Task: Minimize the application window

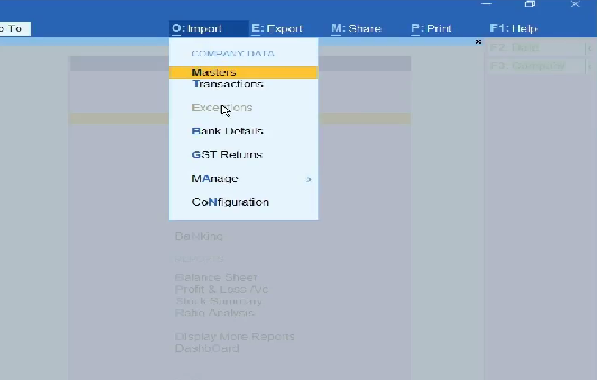Action: (486, 3)
